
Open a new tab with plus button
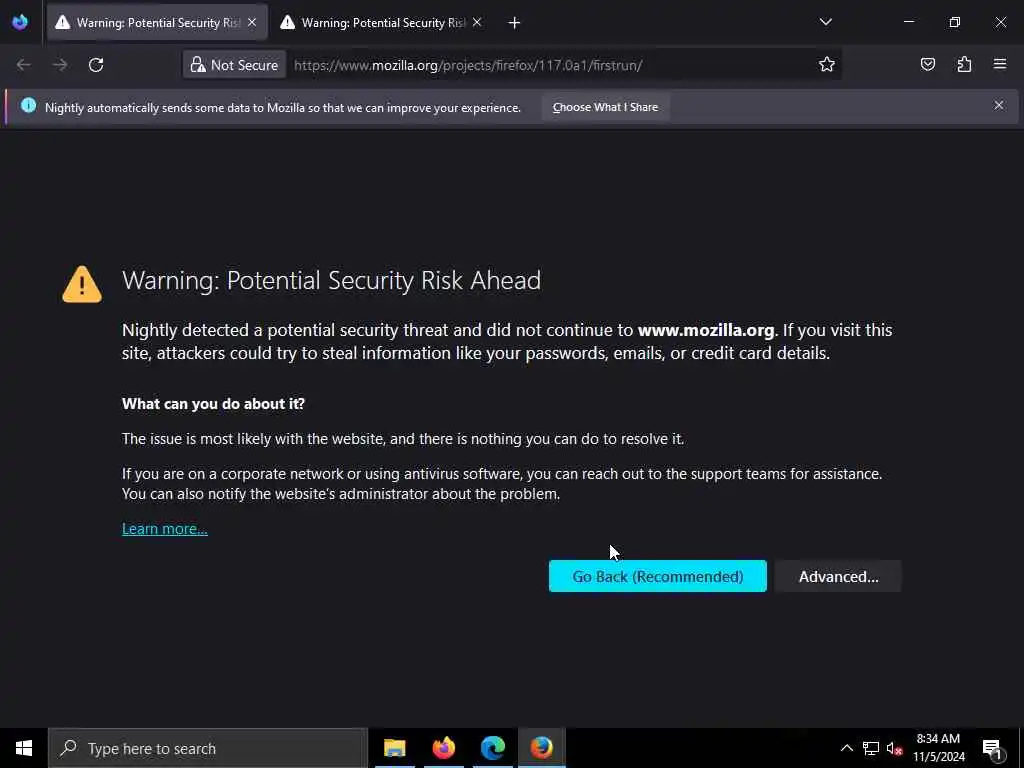(514, 23)
